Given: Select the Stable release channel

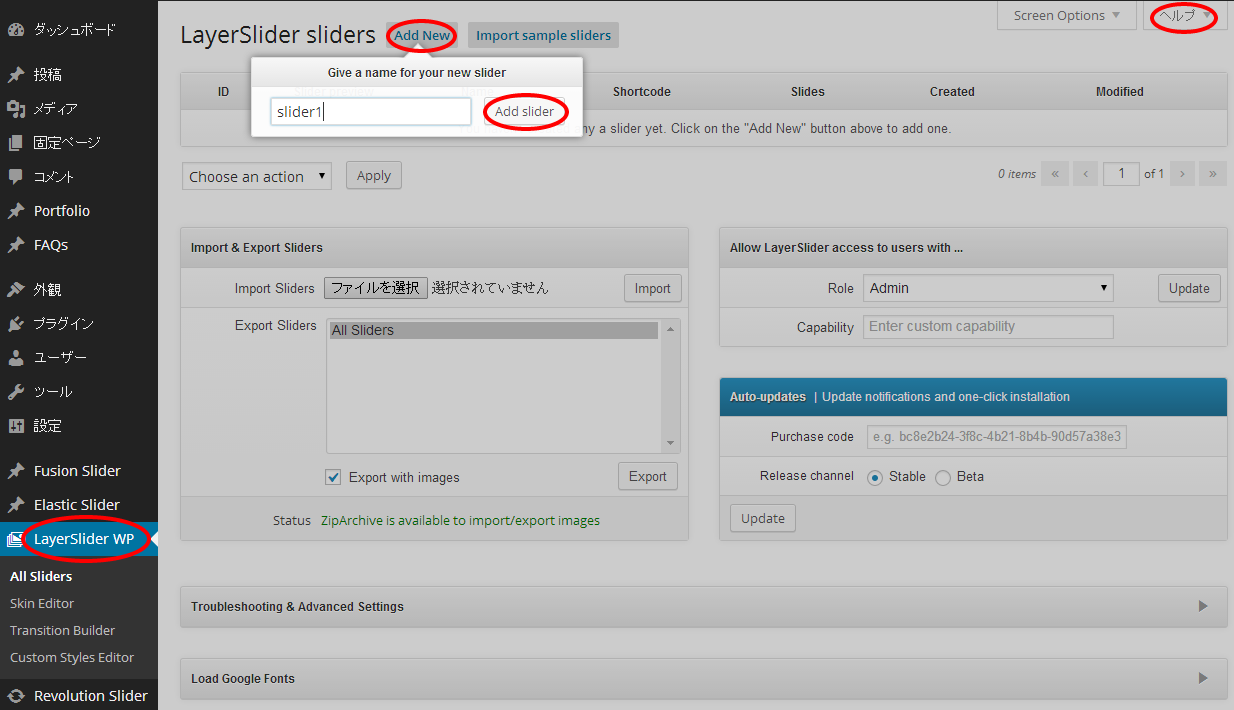Looking at the screenshot, I should 875,478.
